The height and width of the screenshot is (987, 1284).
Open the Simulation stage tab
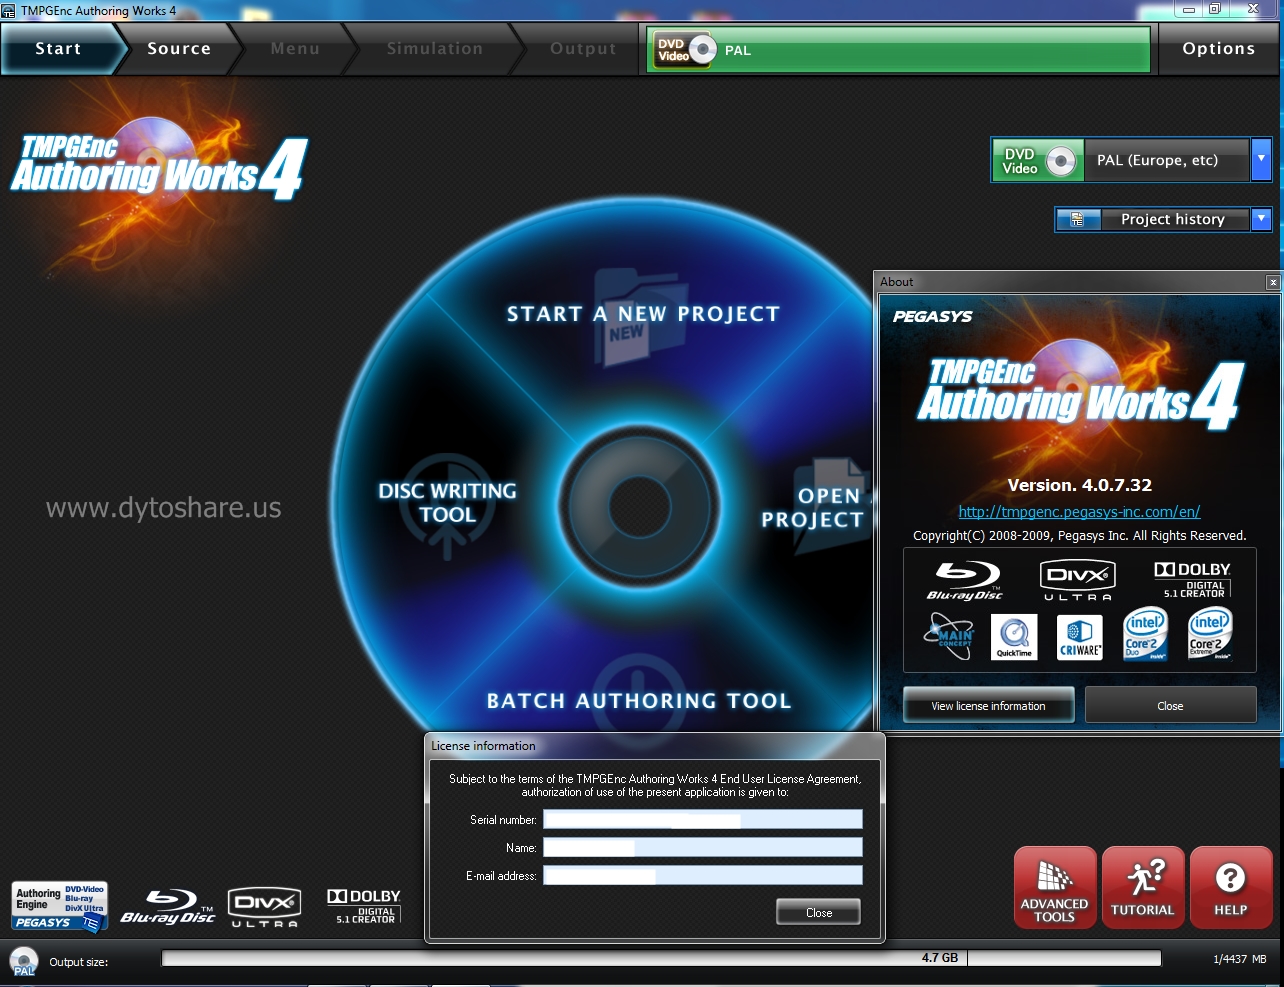[435, 49]
